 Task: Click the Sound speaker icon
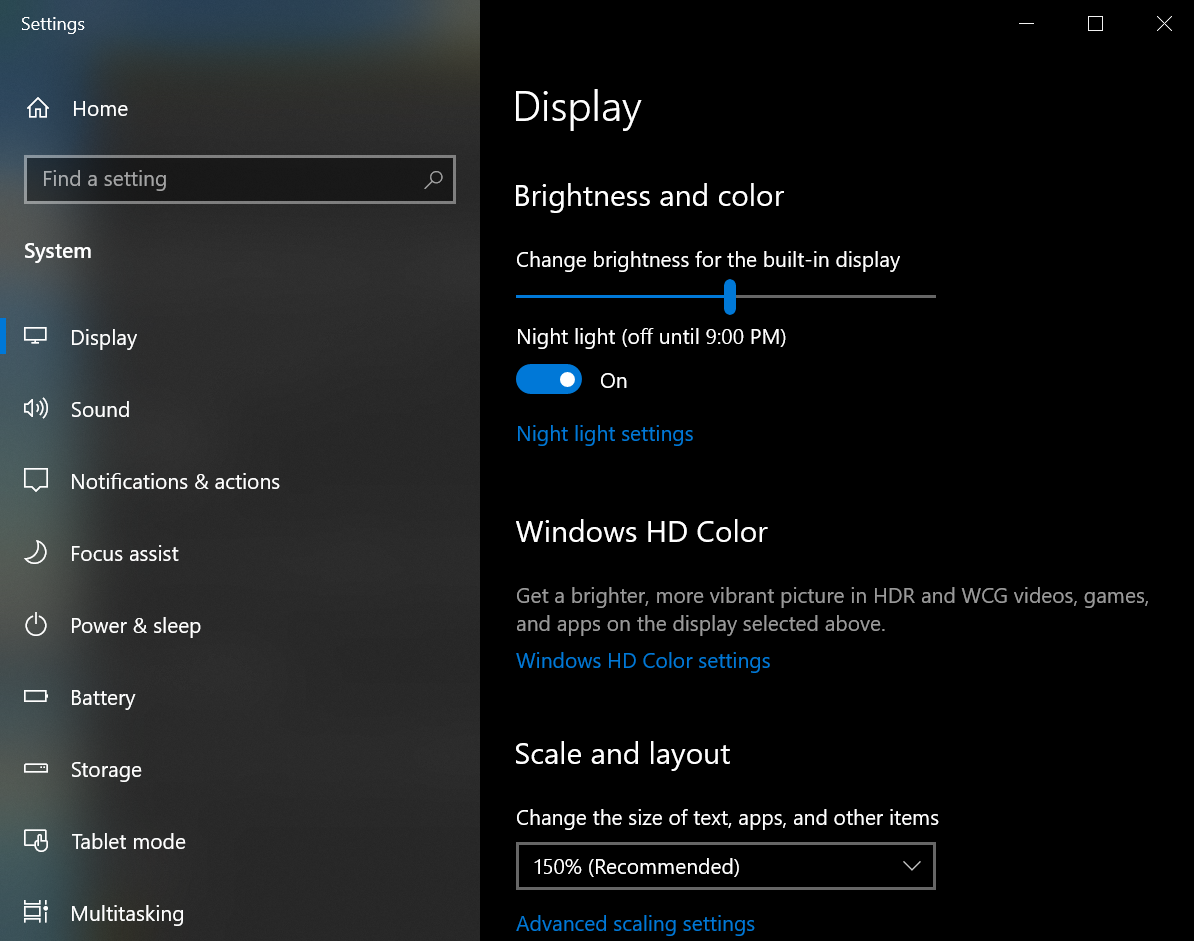[36, 409]
